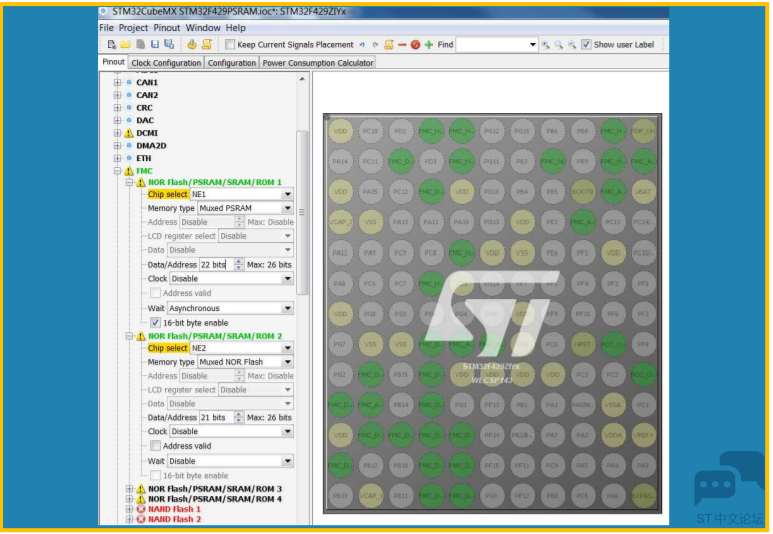Click the green plus toolbar icon

point(429,45)
